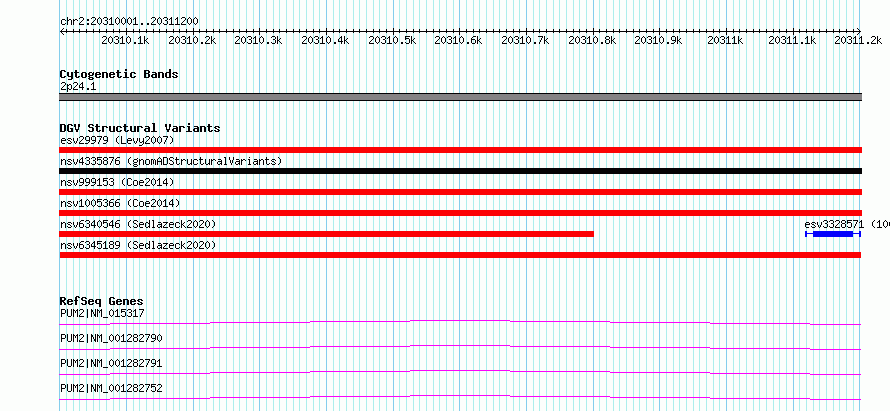This screenshot has height=411, width=890.
Task: Select the blue esv3328571 variant glyph
Action: 833,234
